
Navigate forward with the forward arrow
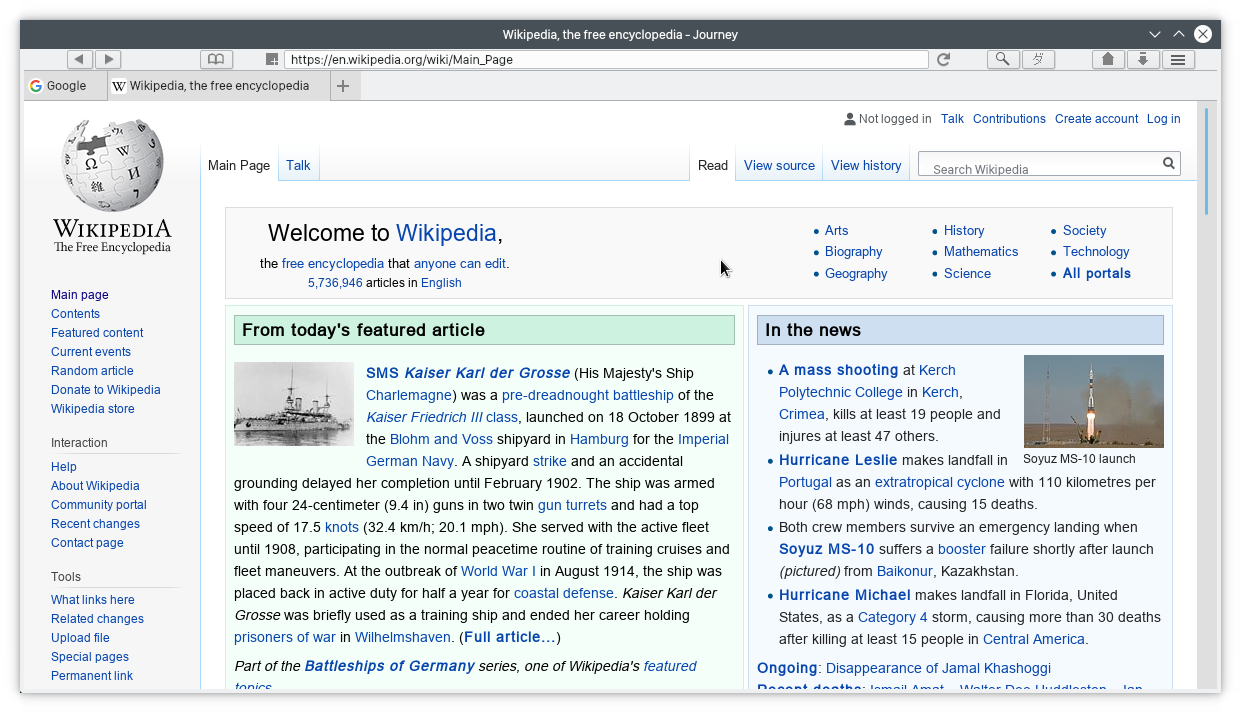click(x=107, y=58)
